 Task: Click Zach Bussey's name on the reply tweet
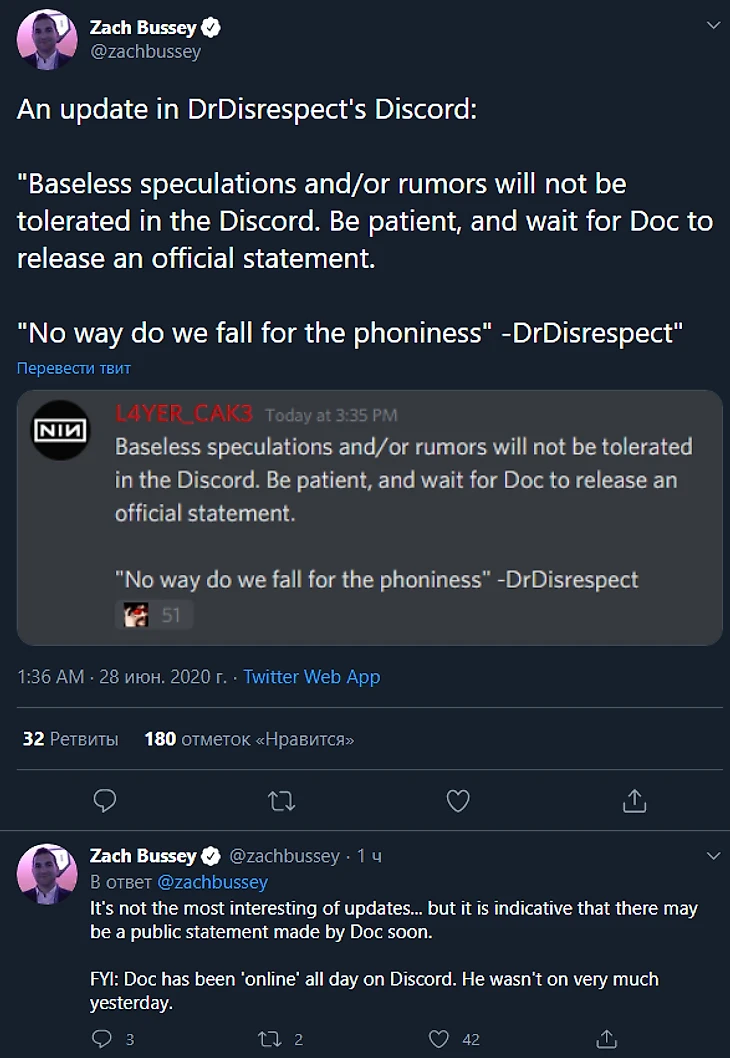click(x=143, y=856)
